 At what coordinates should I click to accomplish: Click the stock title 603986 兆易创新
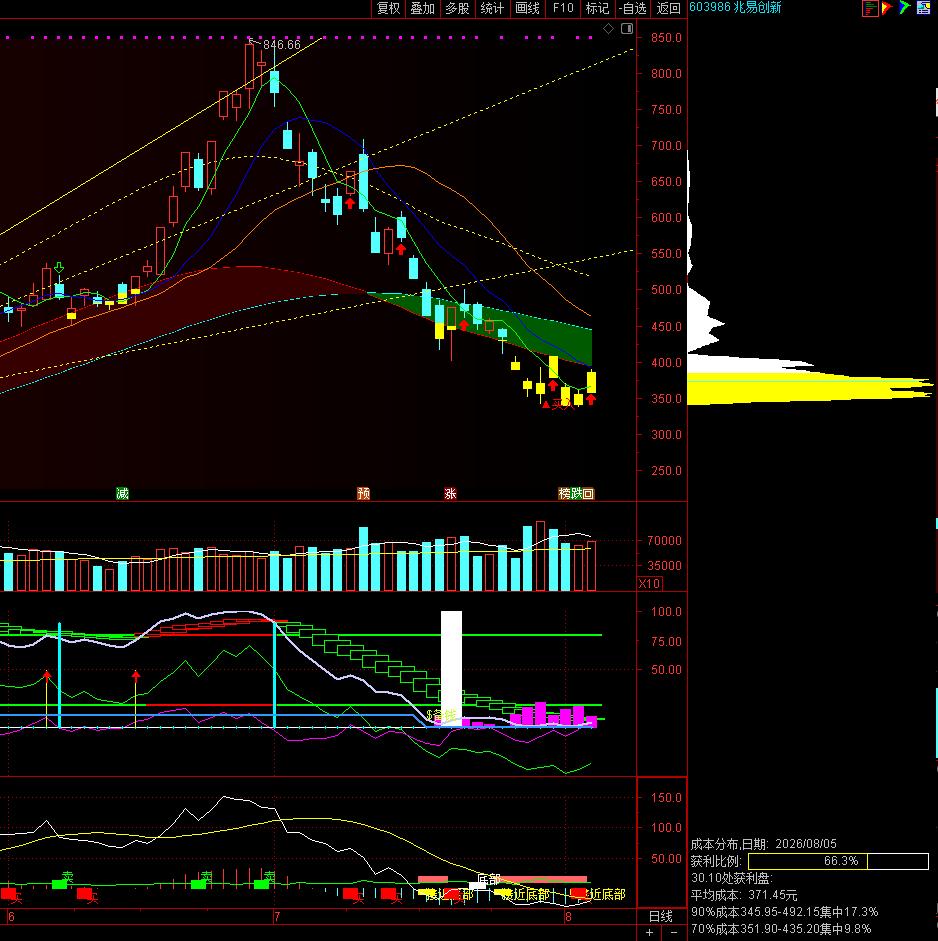pyautogui.click(x=735, y=7)
